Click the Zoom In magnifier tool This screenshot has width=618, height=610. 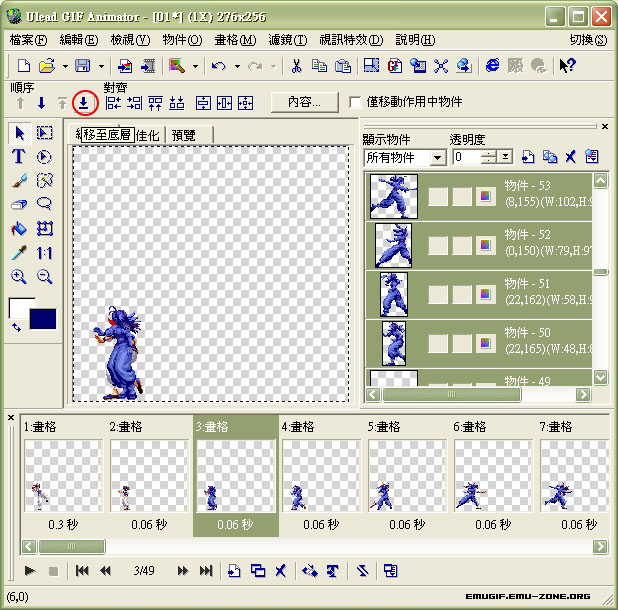(19, 277)
